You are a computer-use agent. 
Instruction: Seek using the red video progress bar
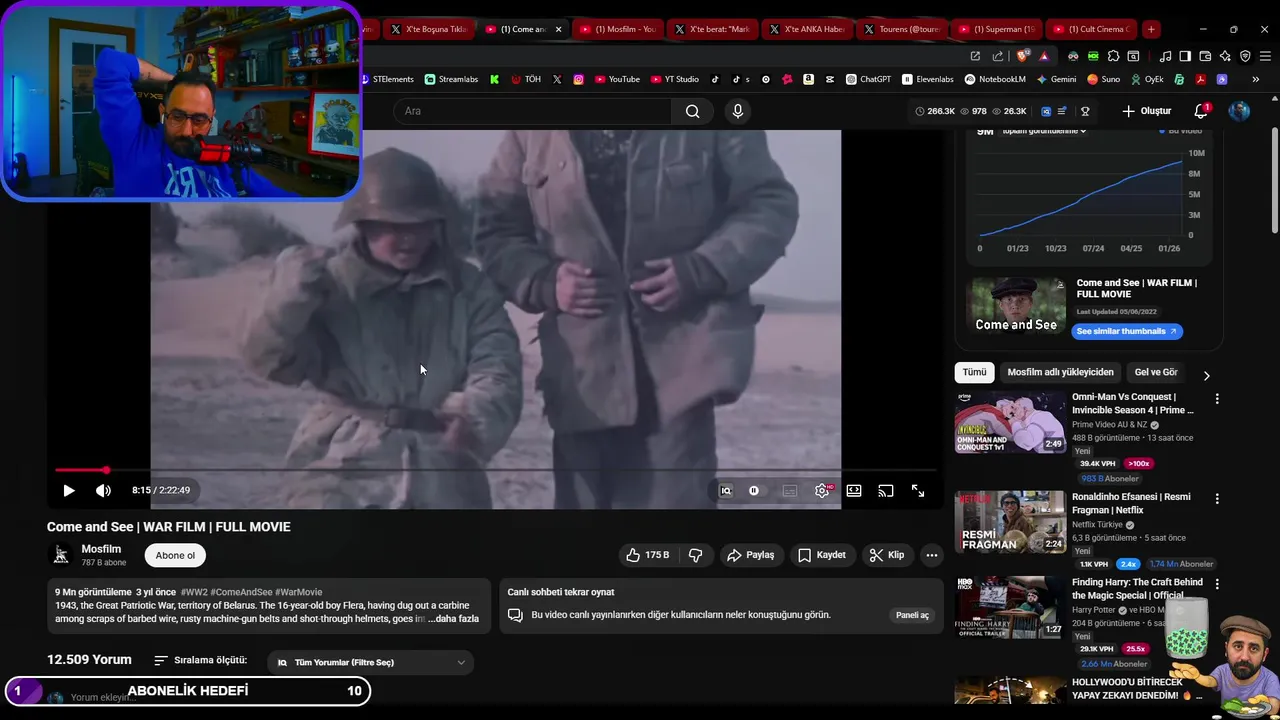tap(495, 470)
